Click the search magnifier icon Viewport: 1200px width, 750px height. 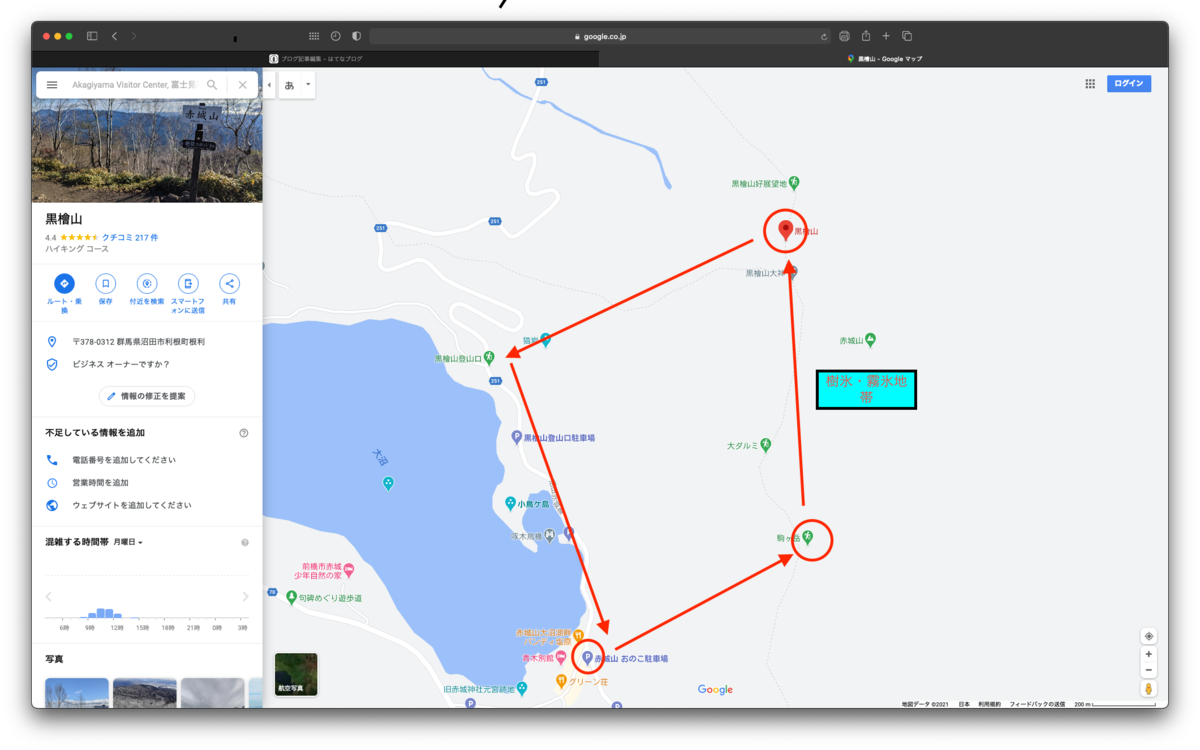click(x=212, y=85)
